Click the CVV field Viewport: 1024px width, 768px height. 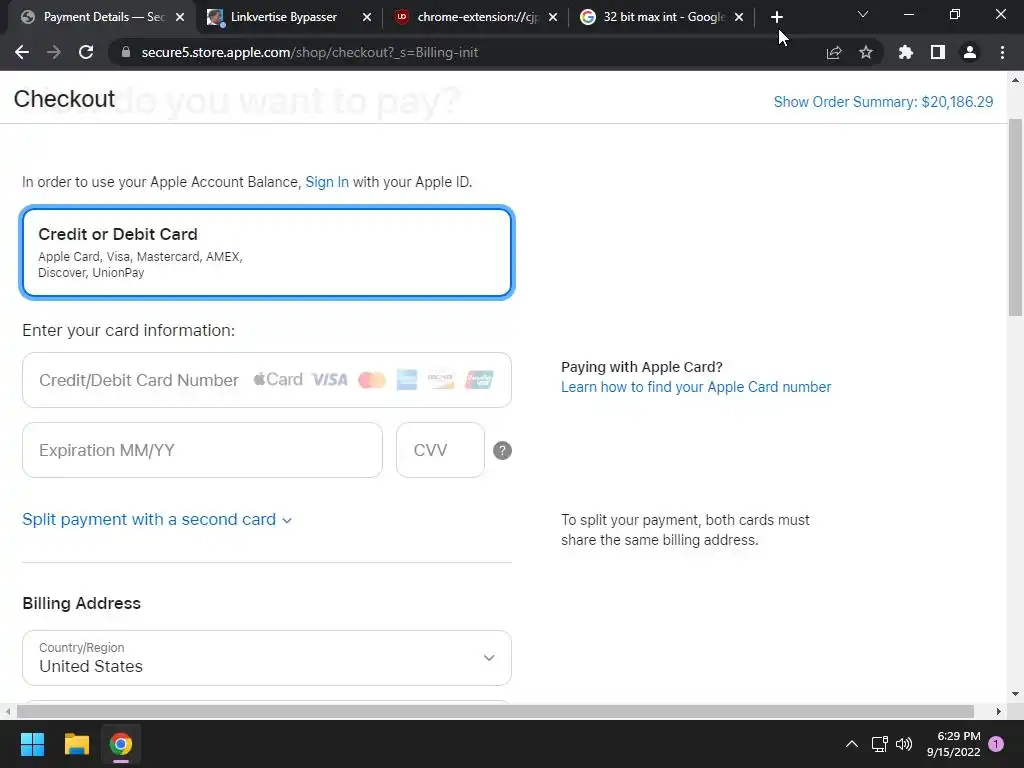(x=440, y=450)
